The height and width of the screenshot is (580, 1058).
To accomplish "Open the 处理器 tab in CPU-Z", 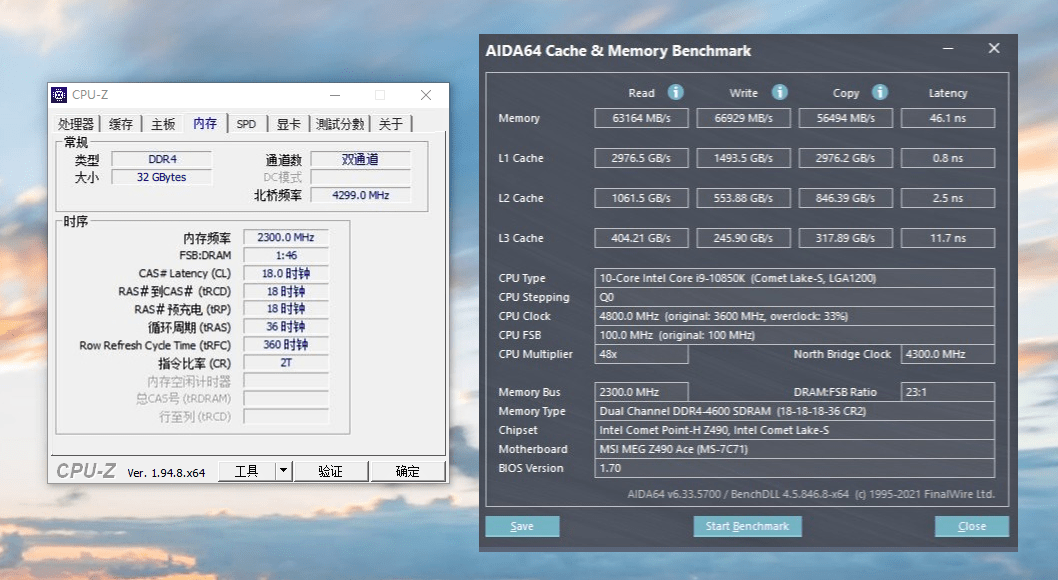I will [76, 124].
